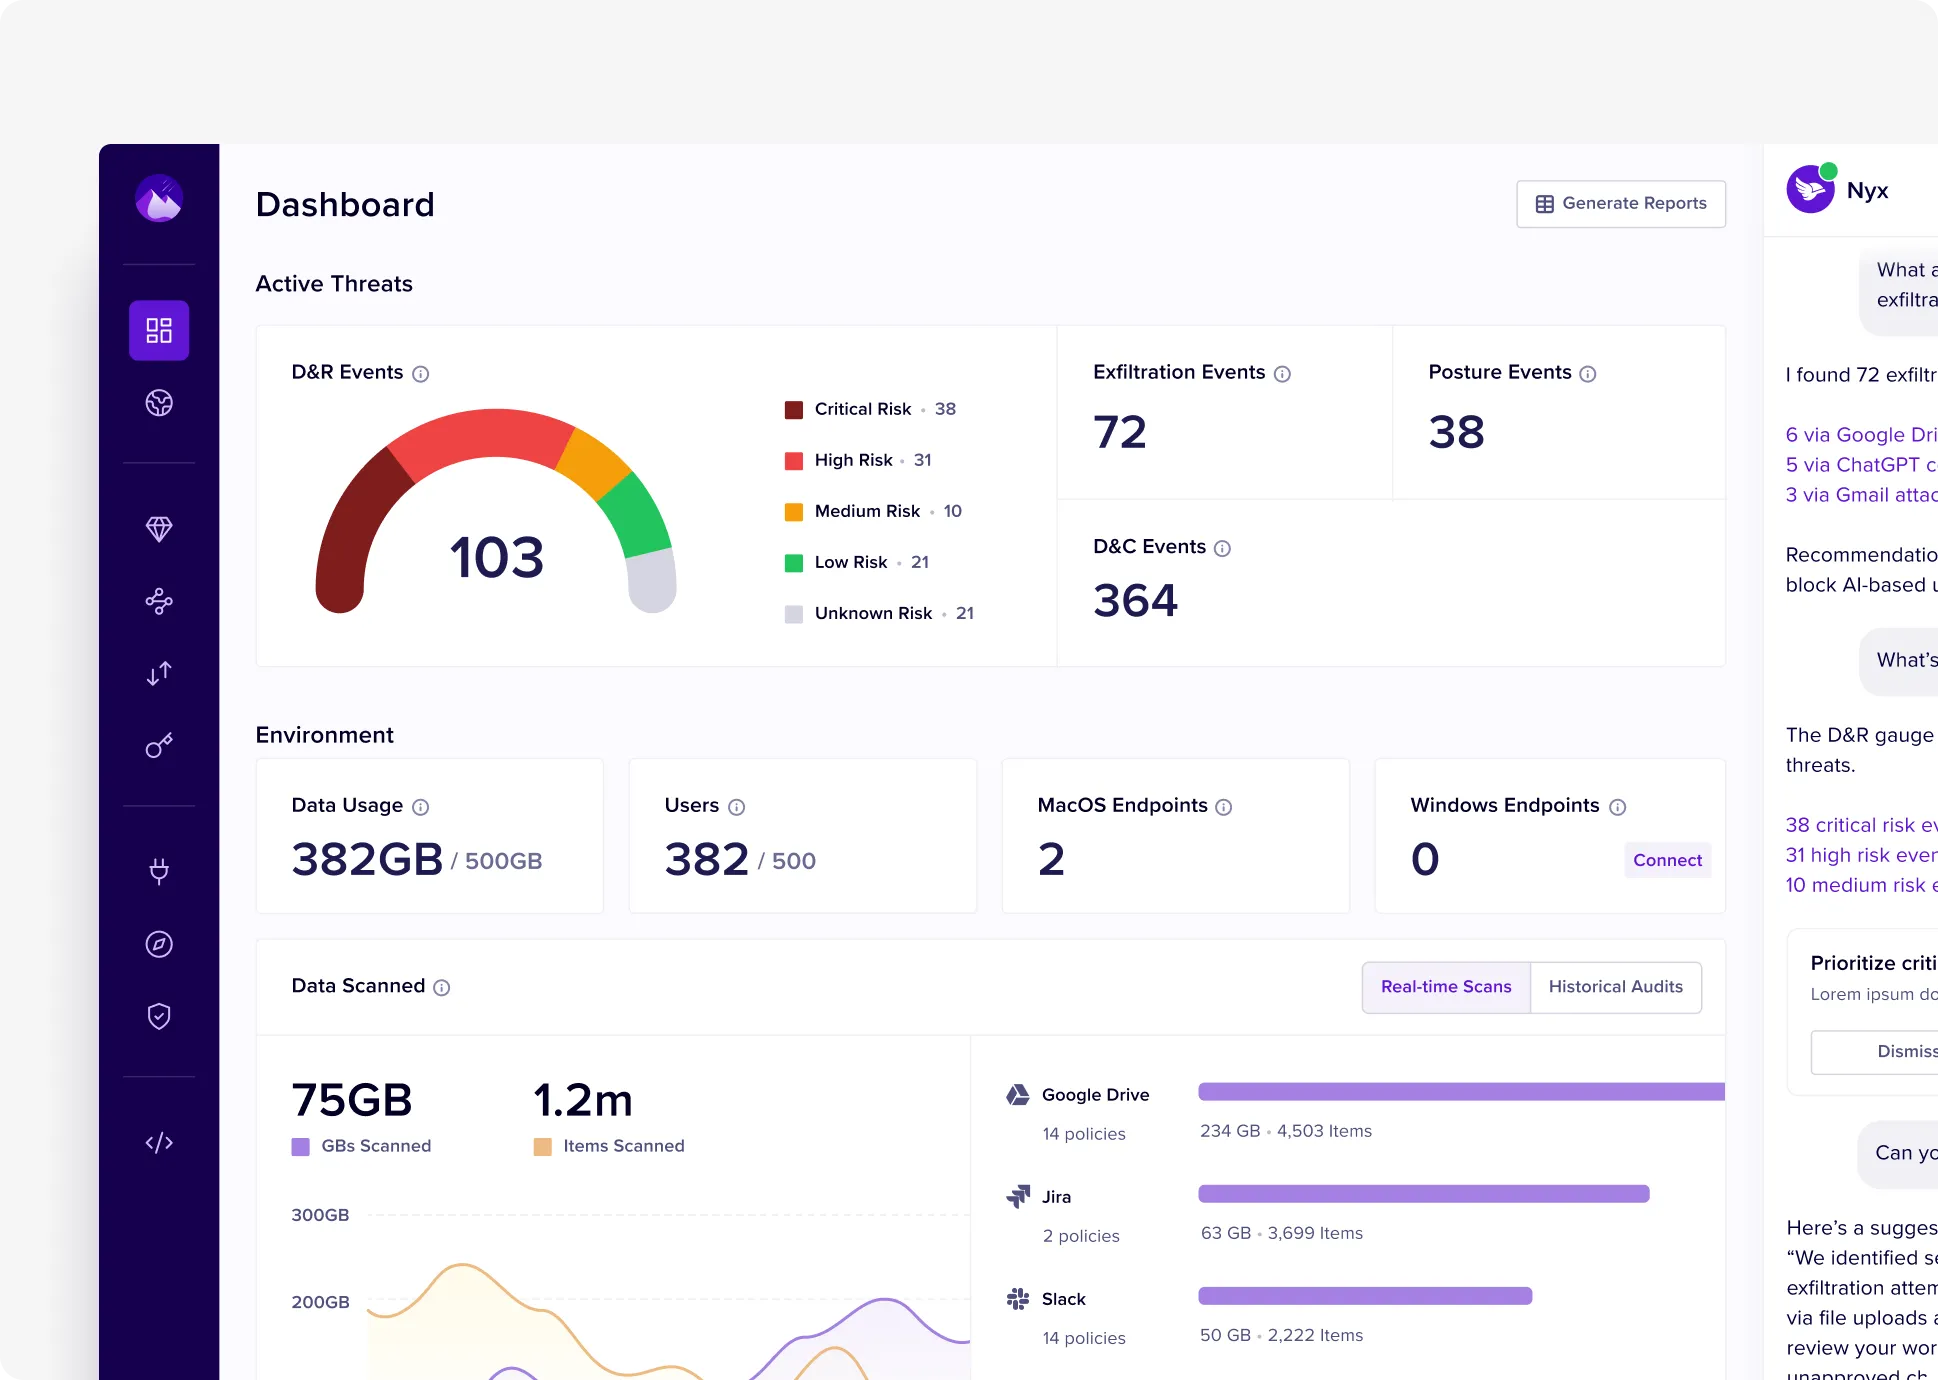Click the globe icon in sidebar
1938x1380 pixels.
(159, 403)
